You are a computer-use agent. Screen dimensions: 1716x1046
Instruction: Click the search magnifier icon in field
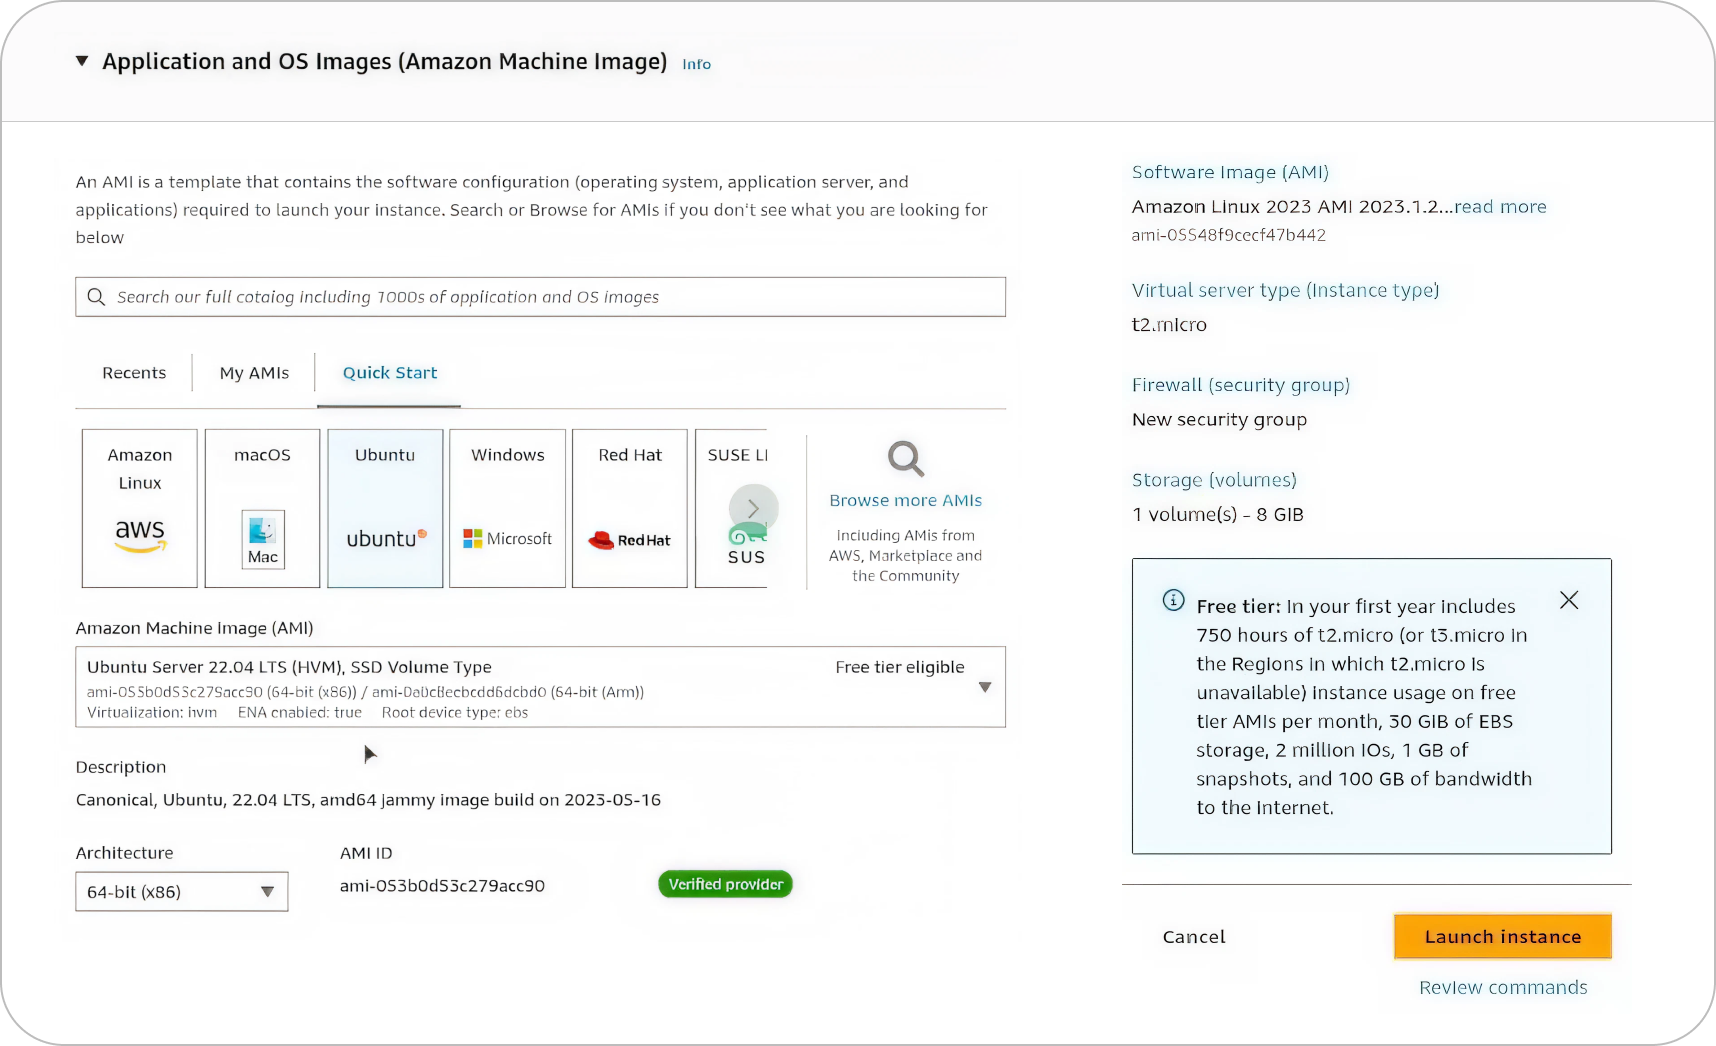pyautogui.click(x=96, y=297)
